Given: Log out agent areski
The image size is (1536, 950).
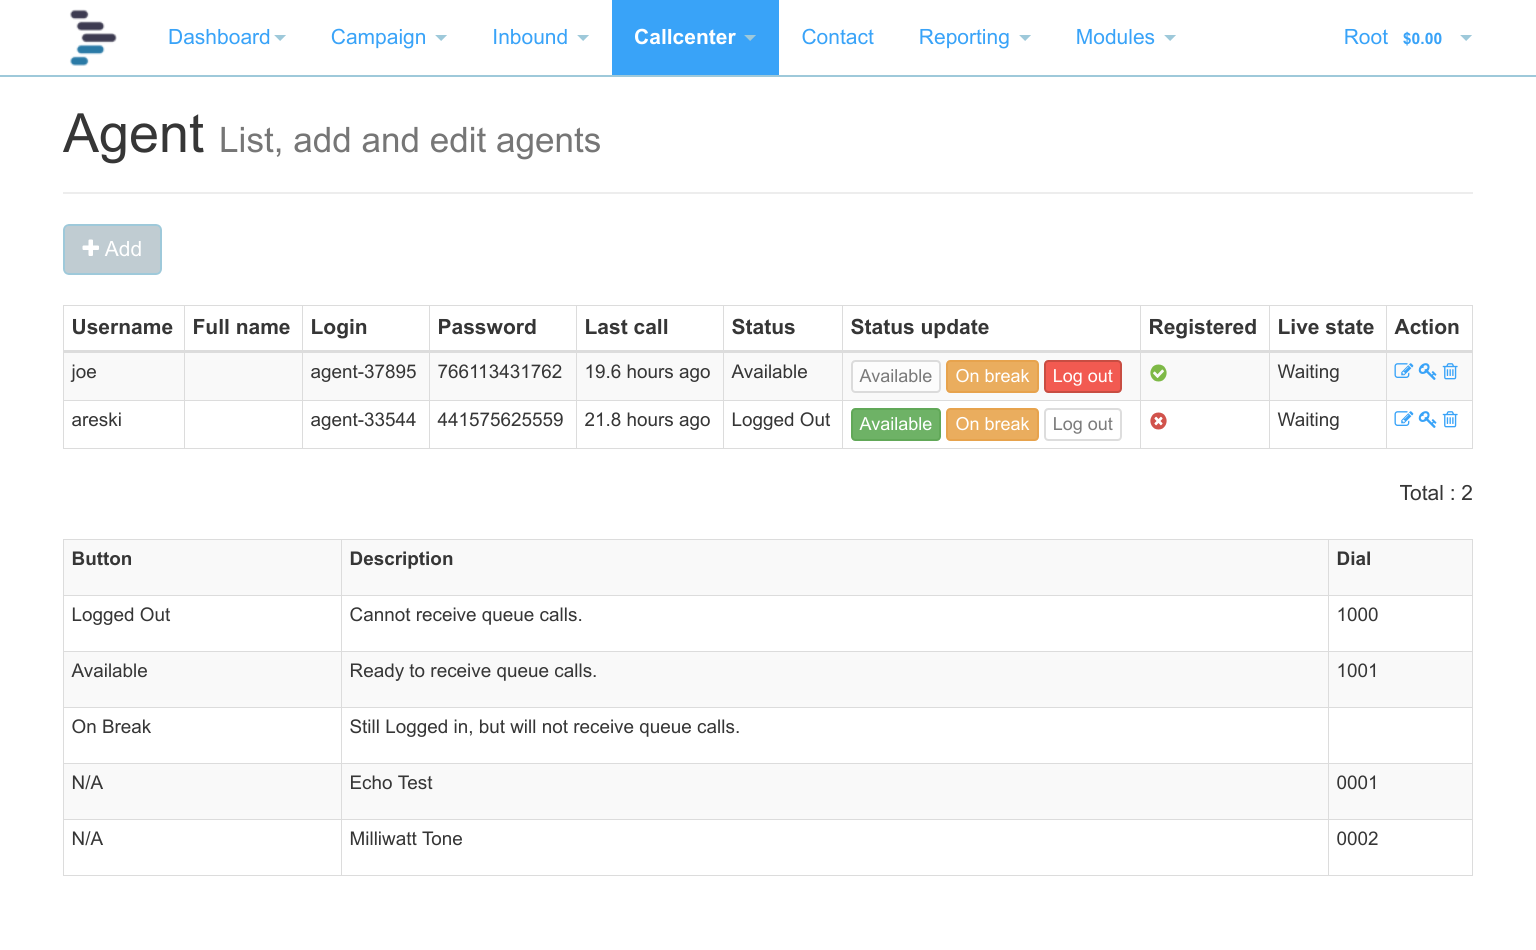Looking at the screenshot, I should [x=1082, y=424].
